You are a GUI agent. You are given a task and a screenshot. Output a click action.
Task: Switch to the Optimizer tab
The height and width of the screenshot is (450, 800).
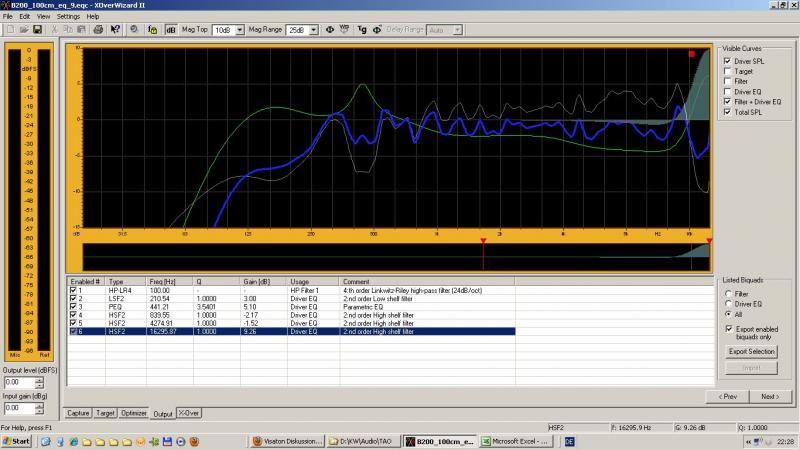point(134,412)
